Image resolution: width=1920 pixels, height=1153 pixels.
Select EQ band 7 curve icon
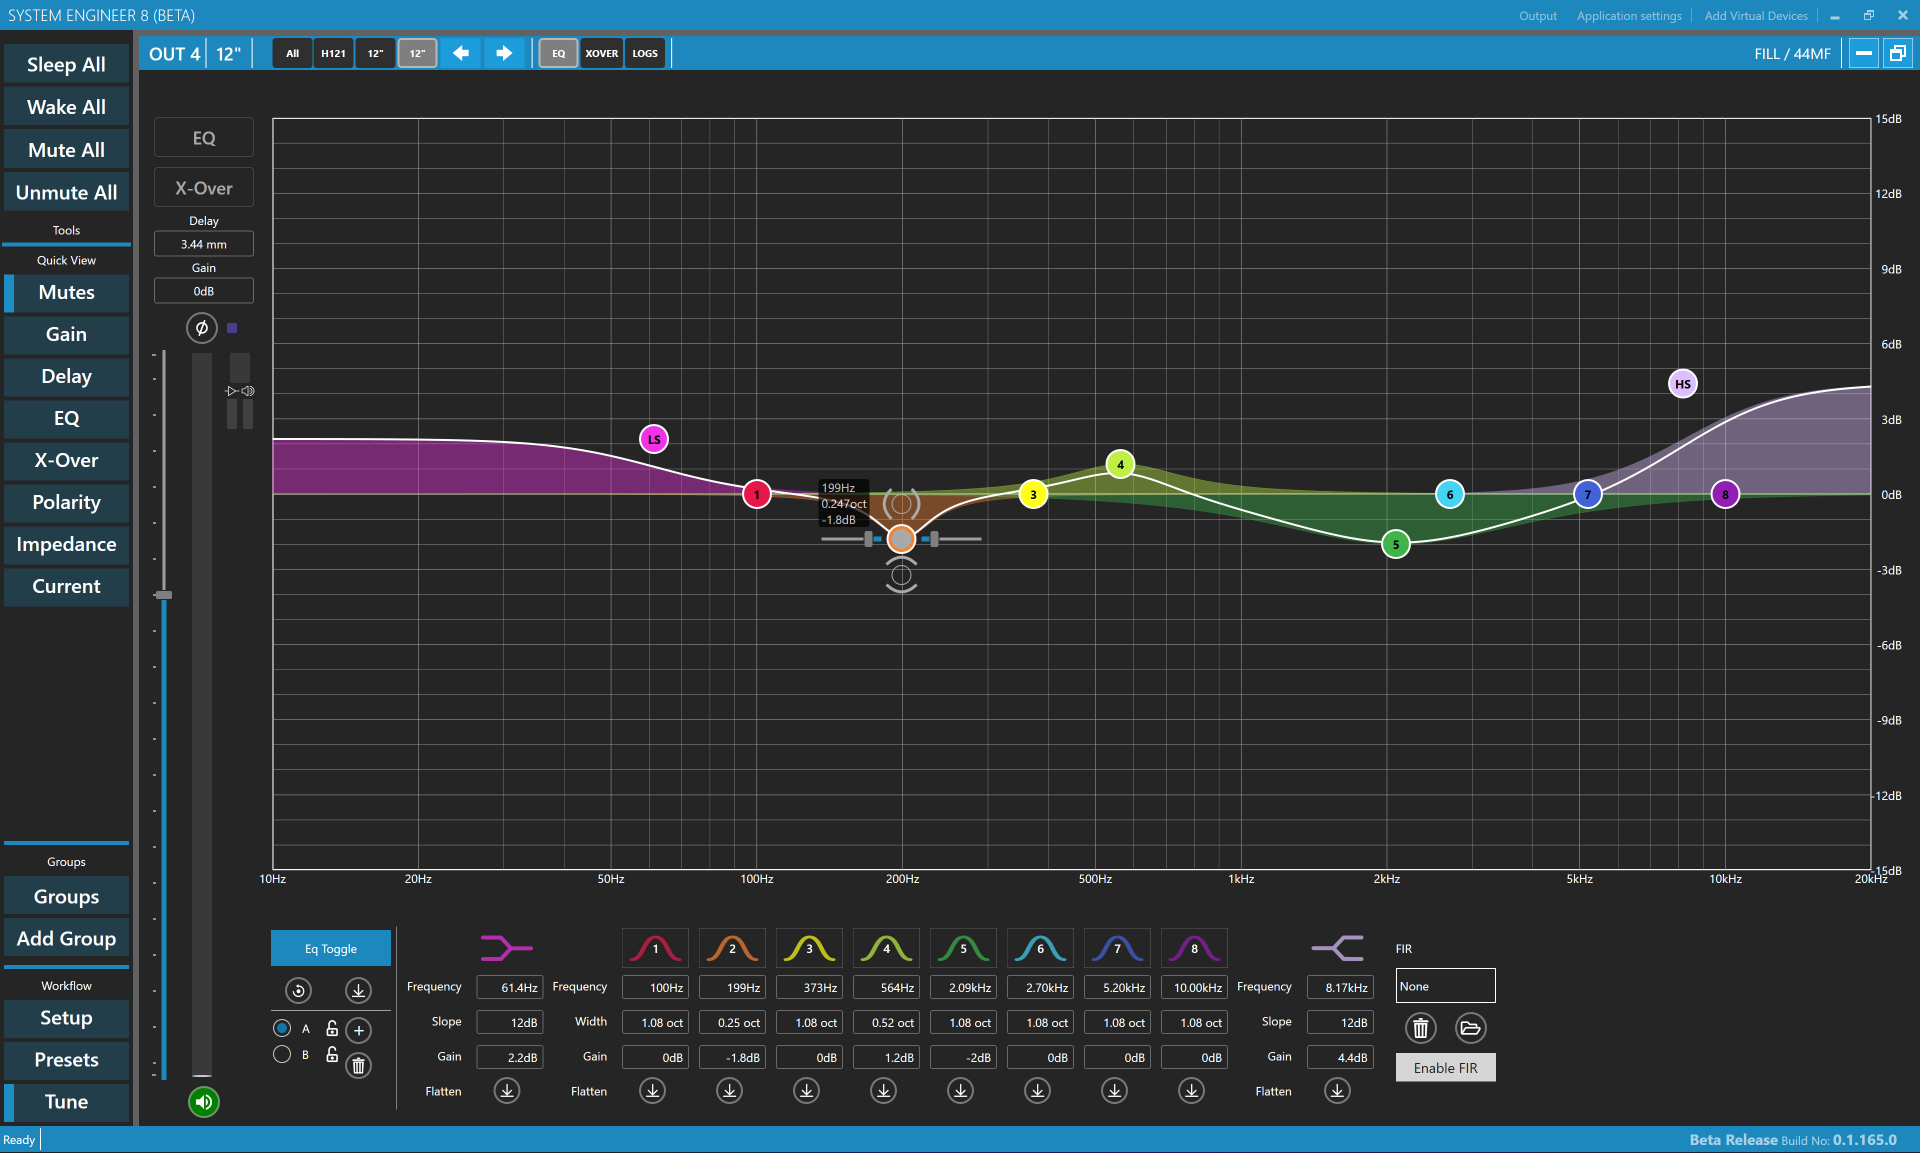[x=1118, y=948]
